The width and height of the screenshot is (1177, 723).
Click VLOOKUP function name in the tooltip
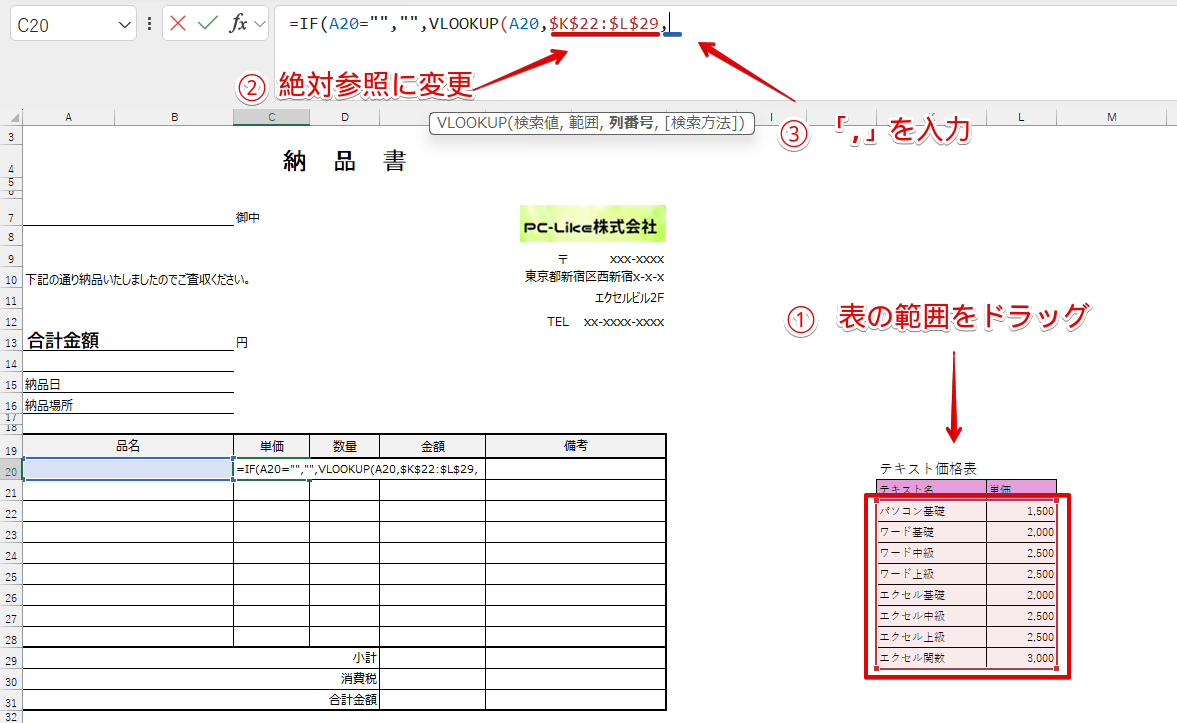pyautogui.click(x=471, y=123)
